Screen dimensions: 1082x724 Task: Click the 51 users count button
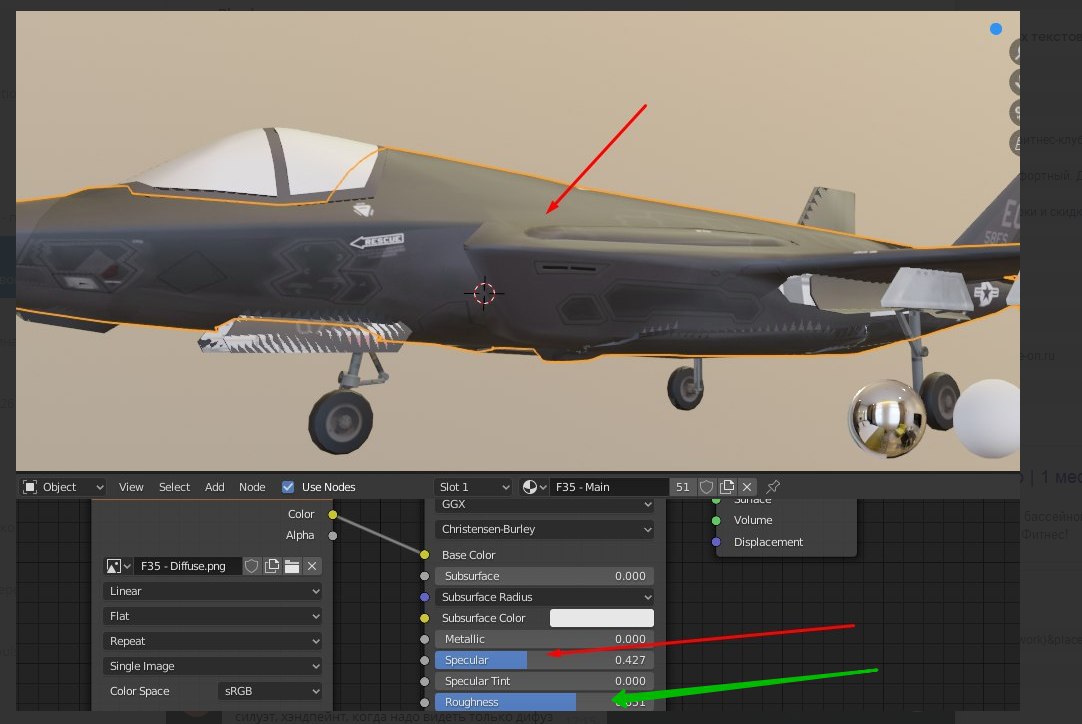coord(682,487)
